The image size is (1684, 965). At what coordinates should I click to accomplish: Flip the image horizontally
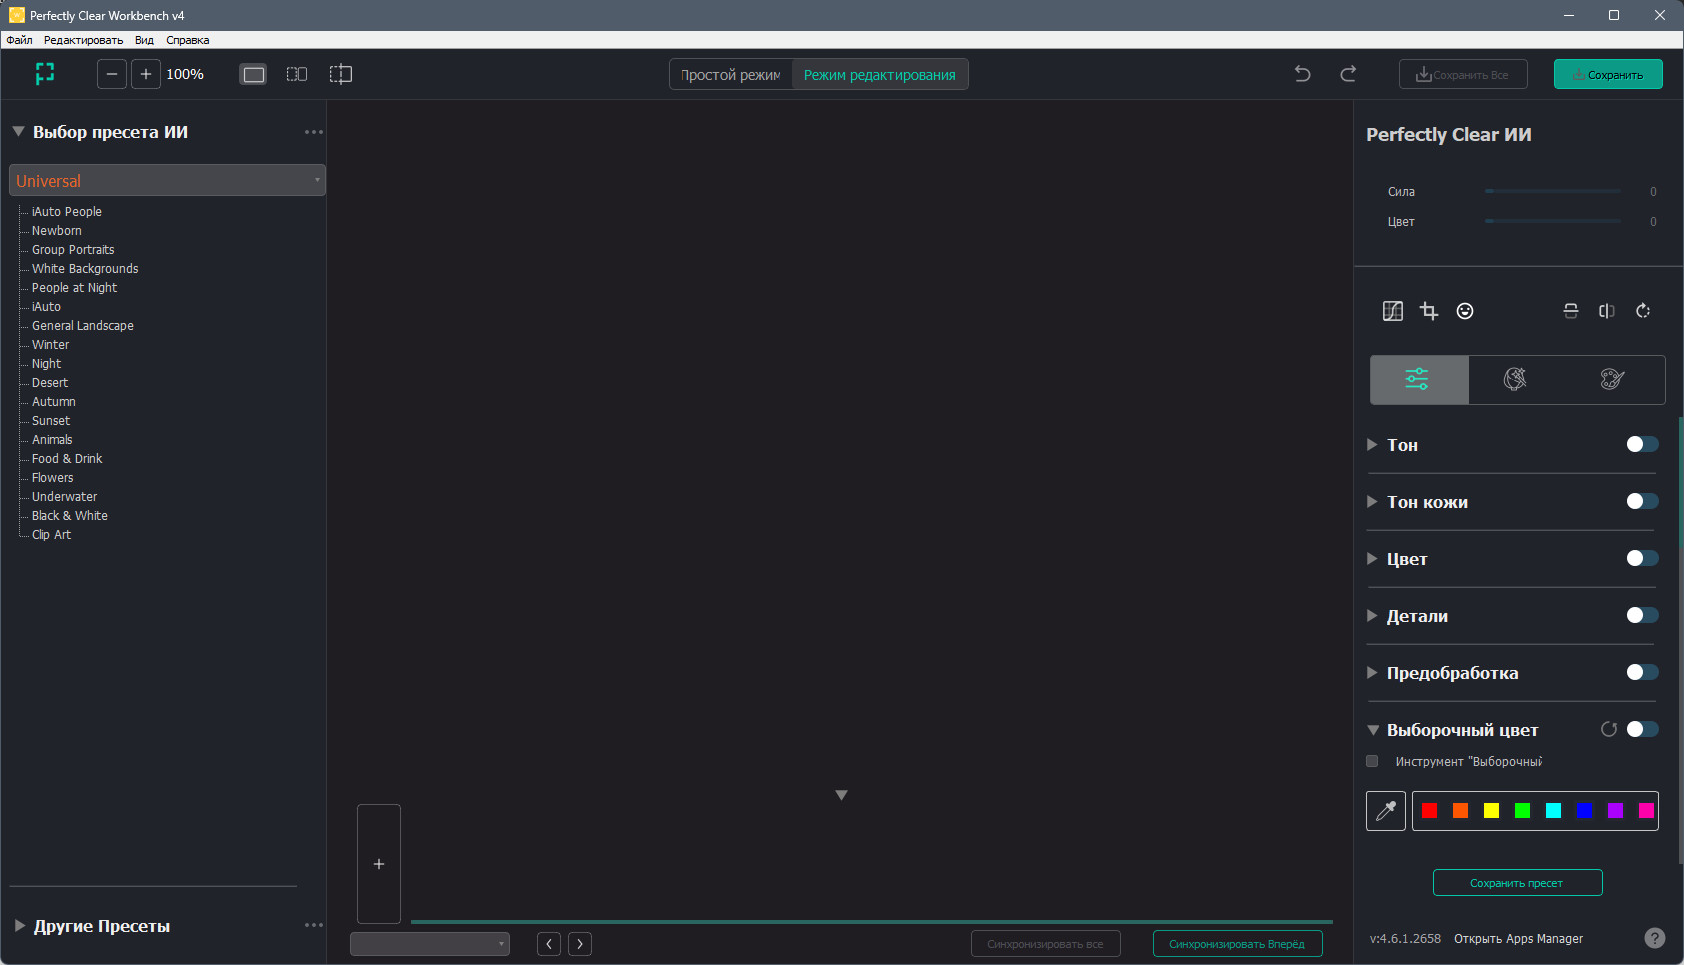click(x=1607, y=311)
